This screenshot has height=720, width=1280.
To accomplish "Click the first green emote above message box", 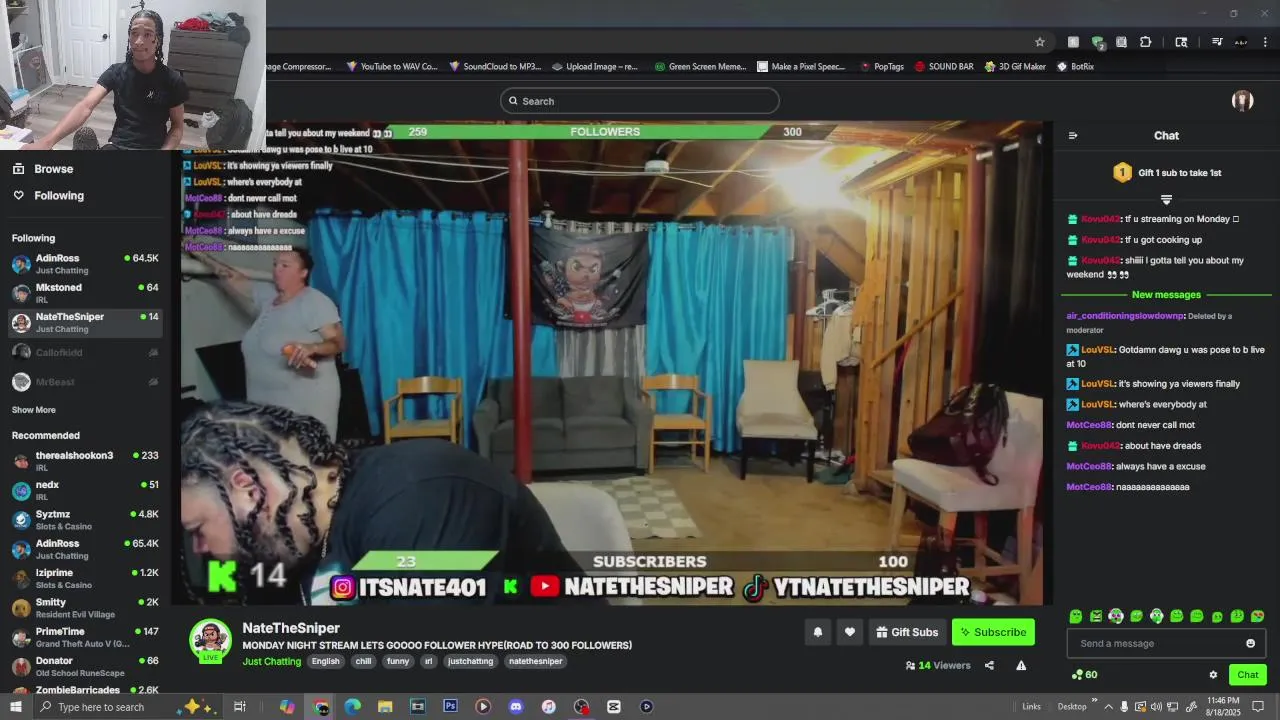I will tap(1075, 616).
